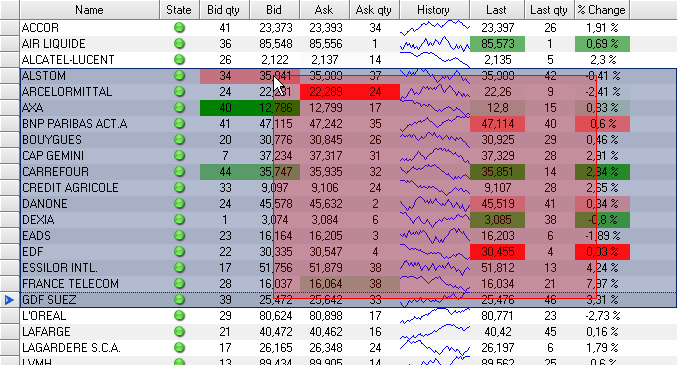Click the State column header
The height and width of the screenshot is (365, 677).
coord(180,10)
